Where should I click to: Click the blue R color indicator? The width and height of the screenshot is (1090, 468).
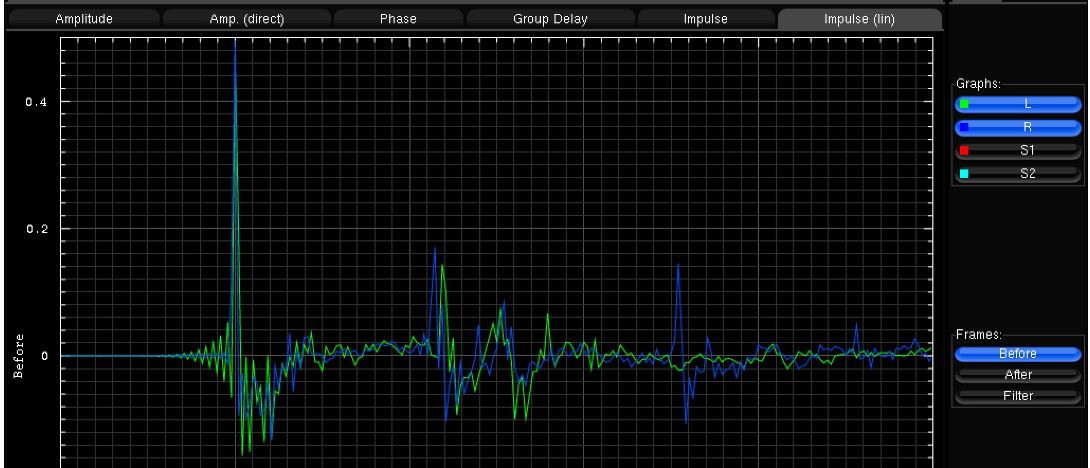pyautogui.click(x=964, y=127)
